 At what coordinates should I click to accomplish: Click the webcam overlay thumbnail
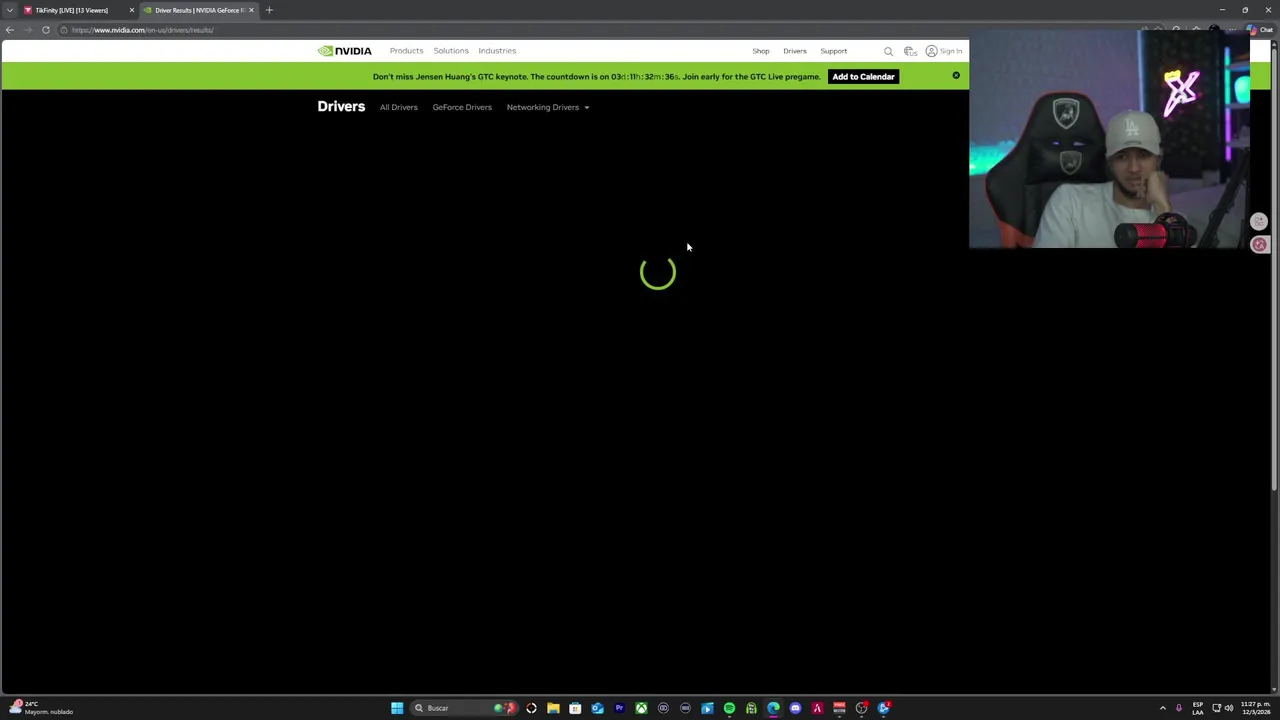(x=1109, y=139)
